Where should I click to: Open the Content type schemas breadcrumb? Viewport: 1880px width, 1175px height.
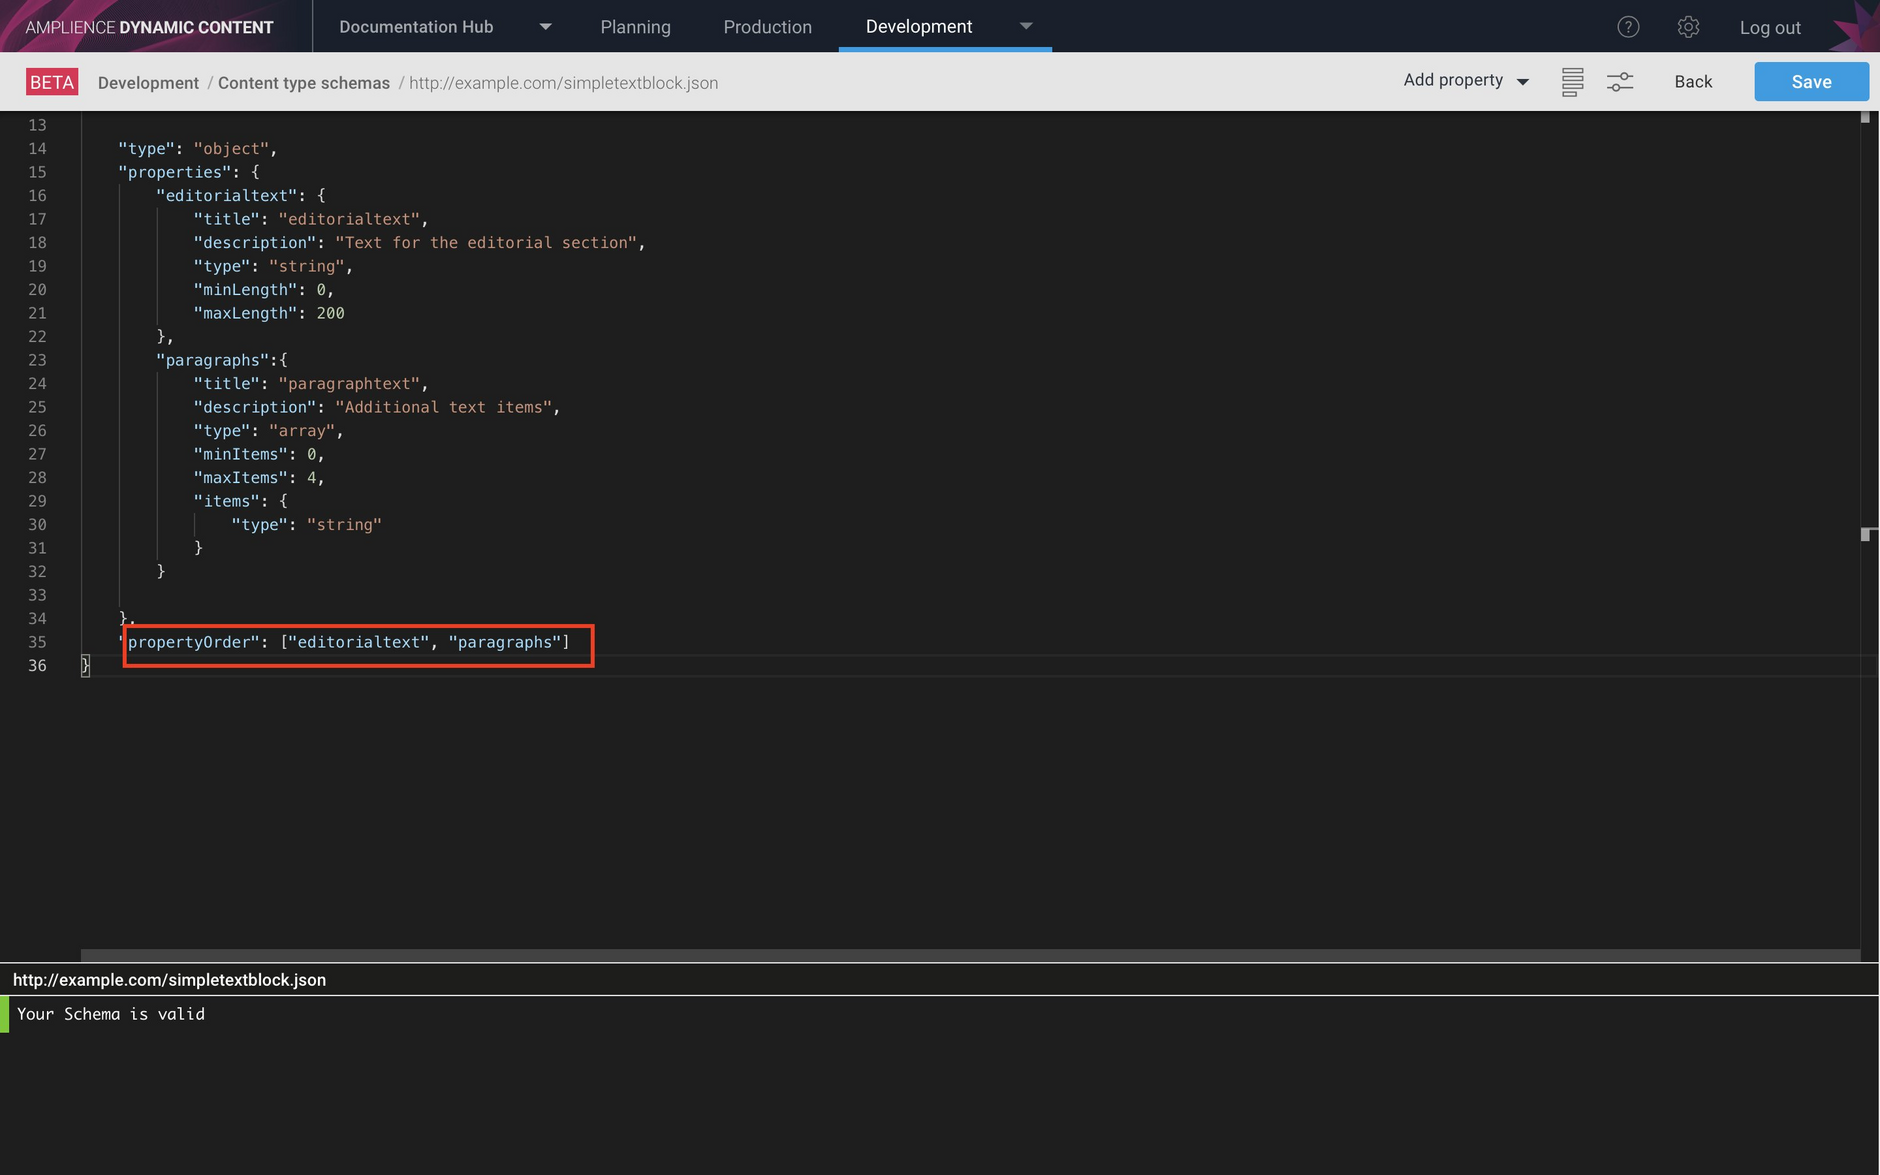303,83
